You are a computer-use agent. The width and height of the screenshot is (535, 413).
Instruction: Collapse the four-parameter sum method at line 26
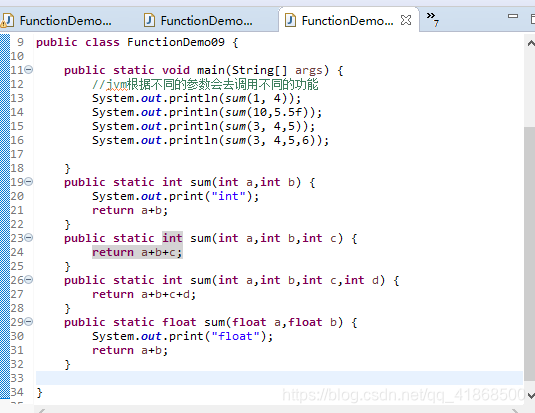click(x=29, y=280)
